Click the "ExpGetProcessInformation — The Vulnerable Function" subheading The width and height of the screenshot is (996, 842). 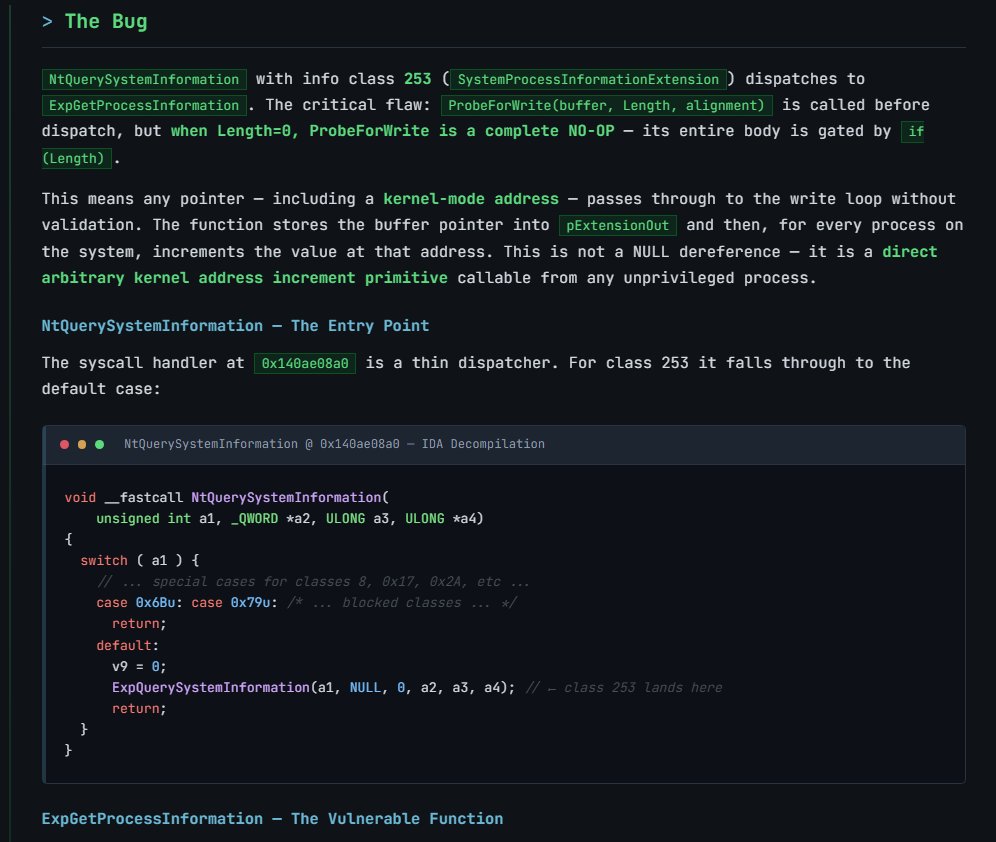point(272,819)
